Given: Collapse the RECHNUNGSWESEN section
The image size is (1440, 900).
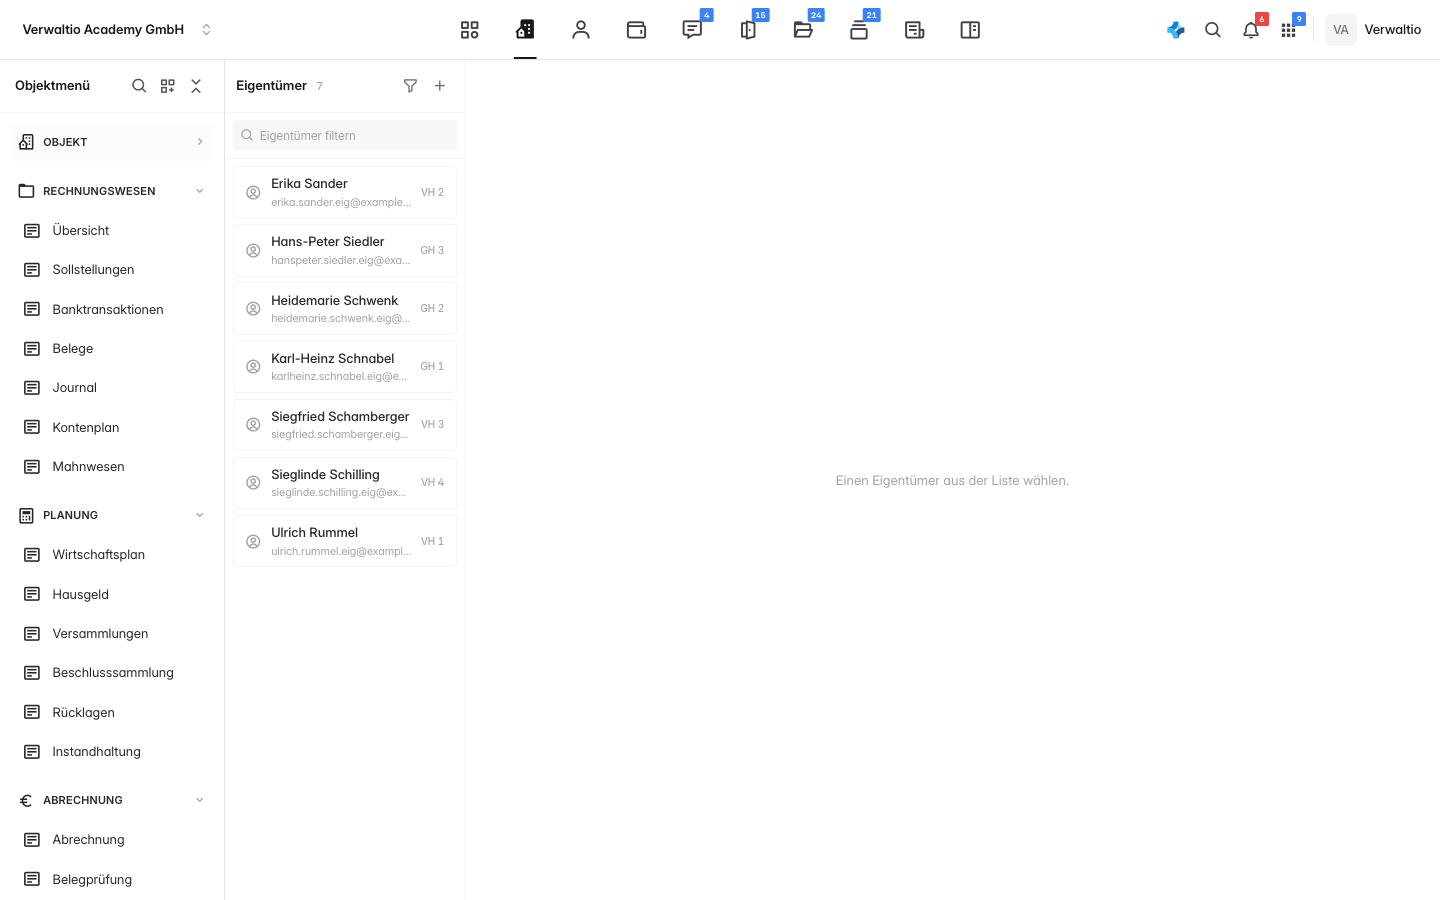Looking at the screenshot, I should [x=200, y=191].
